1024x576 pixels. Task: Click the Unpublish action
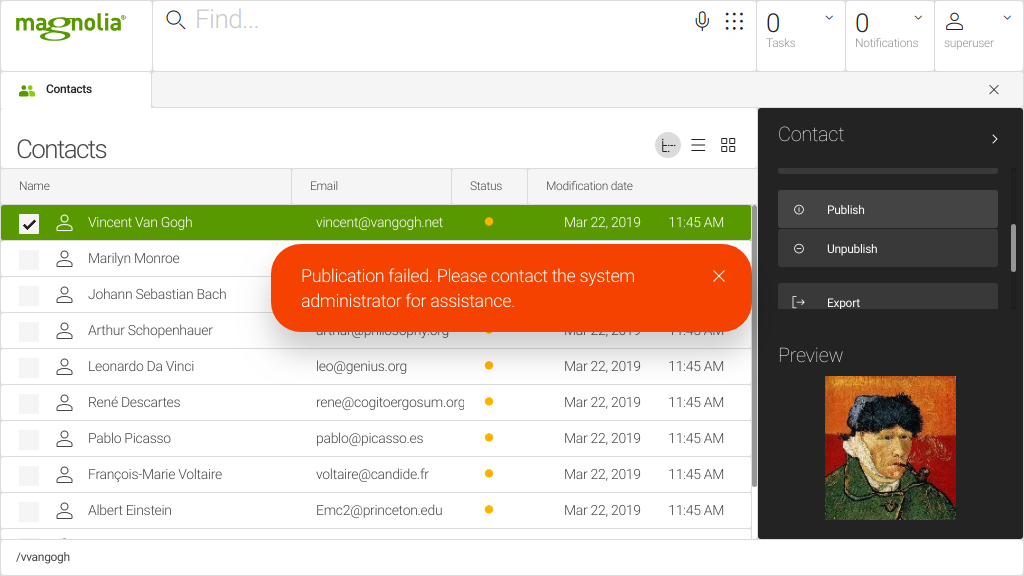(887, 249)
